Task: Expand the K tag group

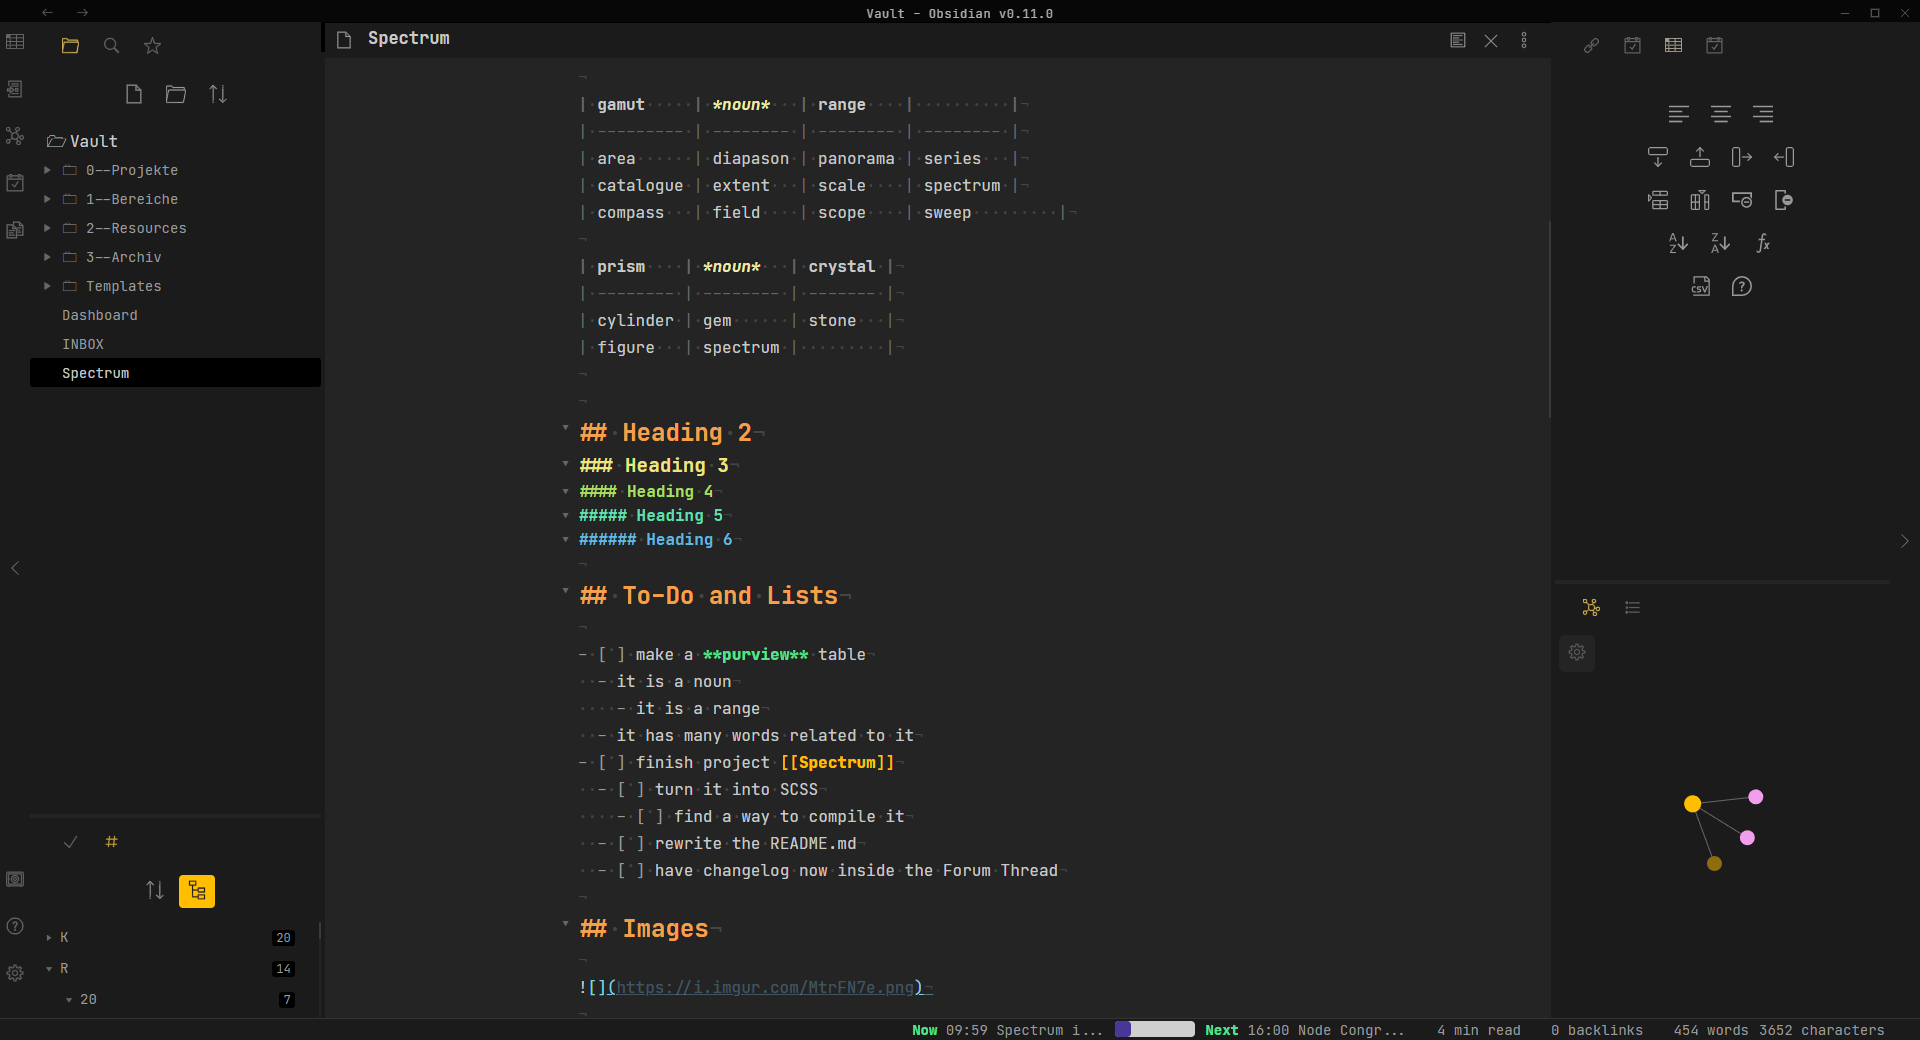Action: pyautogui.click(x=49, y=938)
